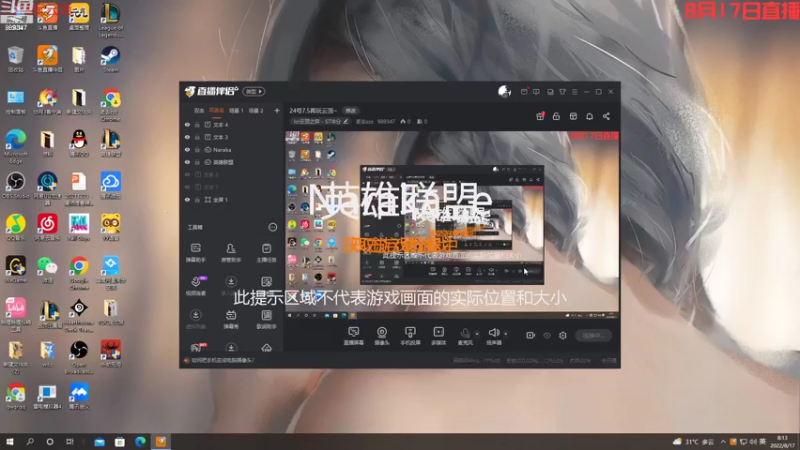
Task: Open the notification bell above the preview
Action: pos(589,116)
